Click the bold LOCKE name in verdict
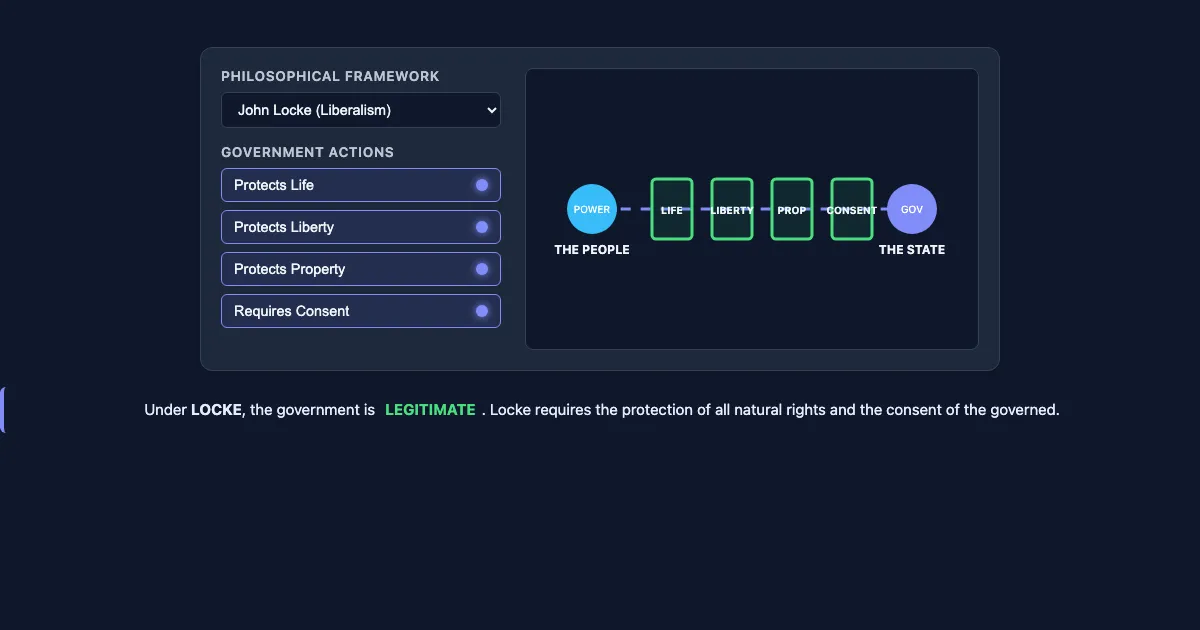Screen dimensions: 1200x630 pos(216,410)
